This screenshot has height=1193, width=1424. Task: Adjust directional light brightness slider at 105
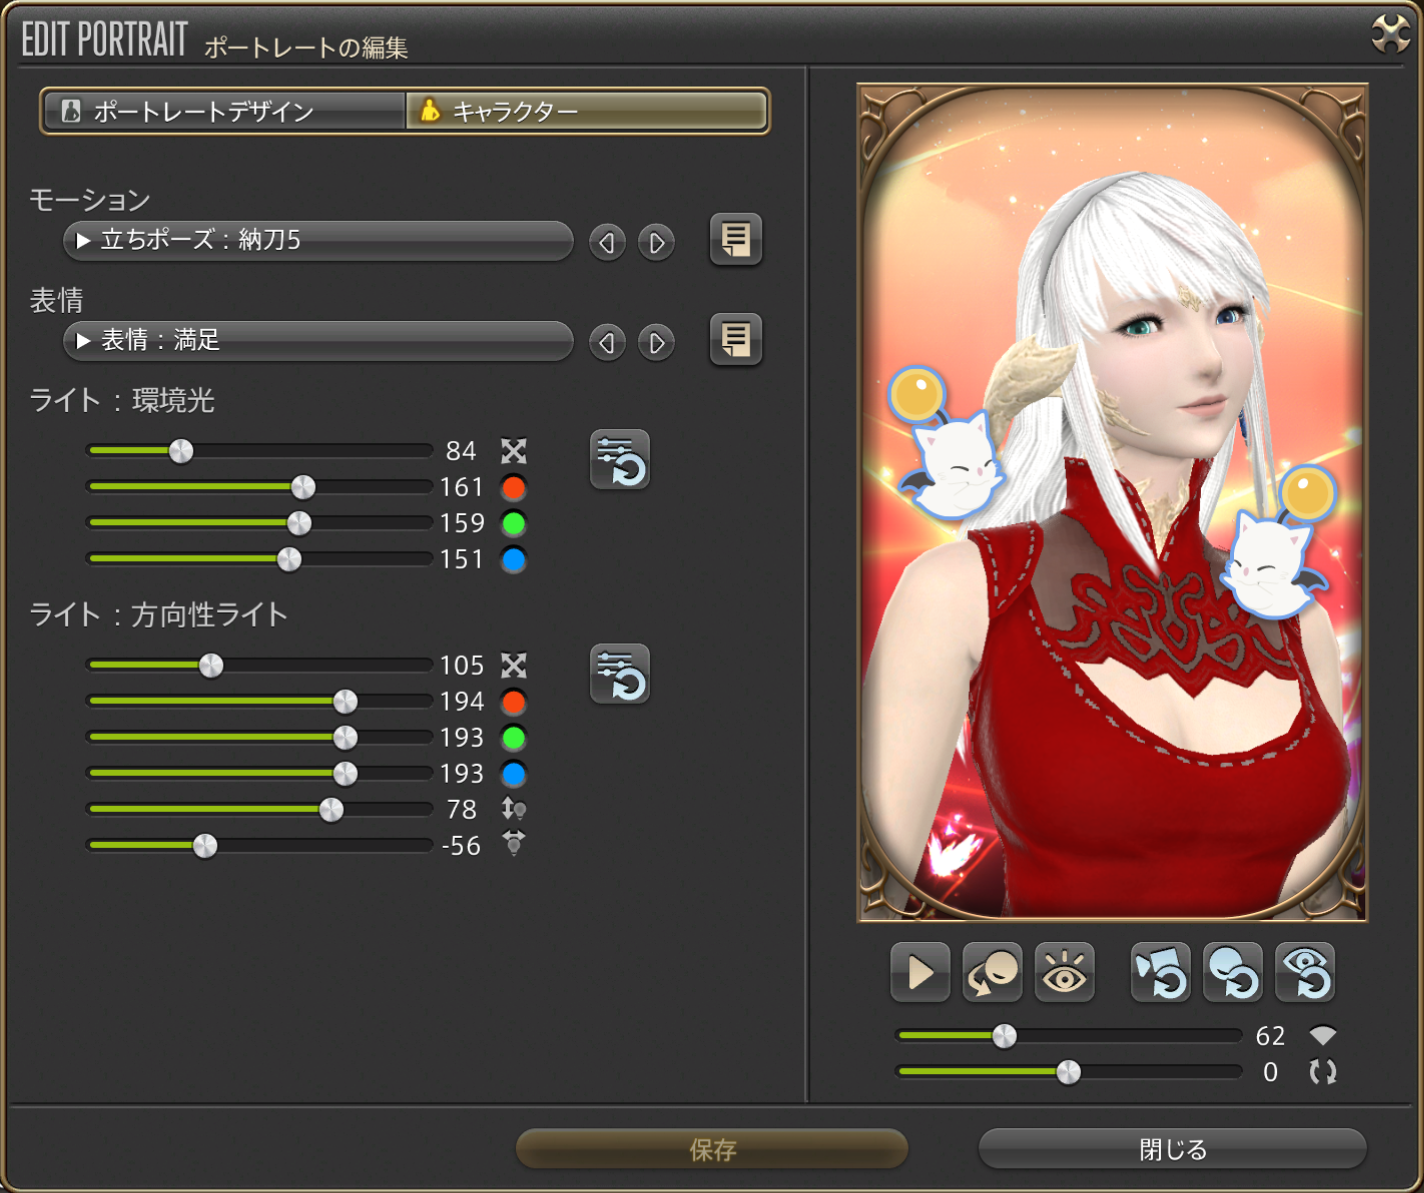[x=260, y=665]
